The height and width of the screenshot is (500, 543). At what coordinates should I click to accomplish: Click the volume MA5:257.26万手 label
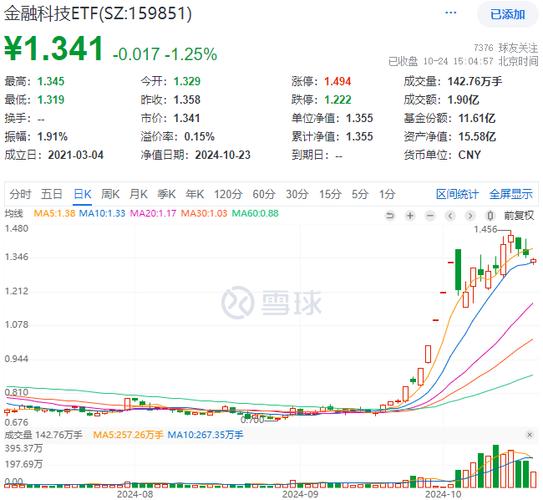(x=128, y=435)
